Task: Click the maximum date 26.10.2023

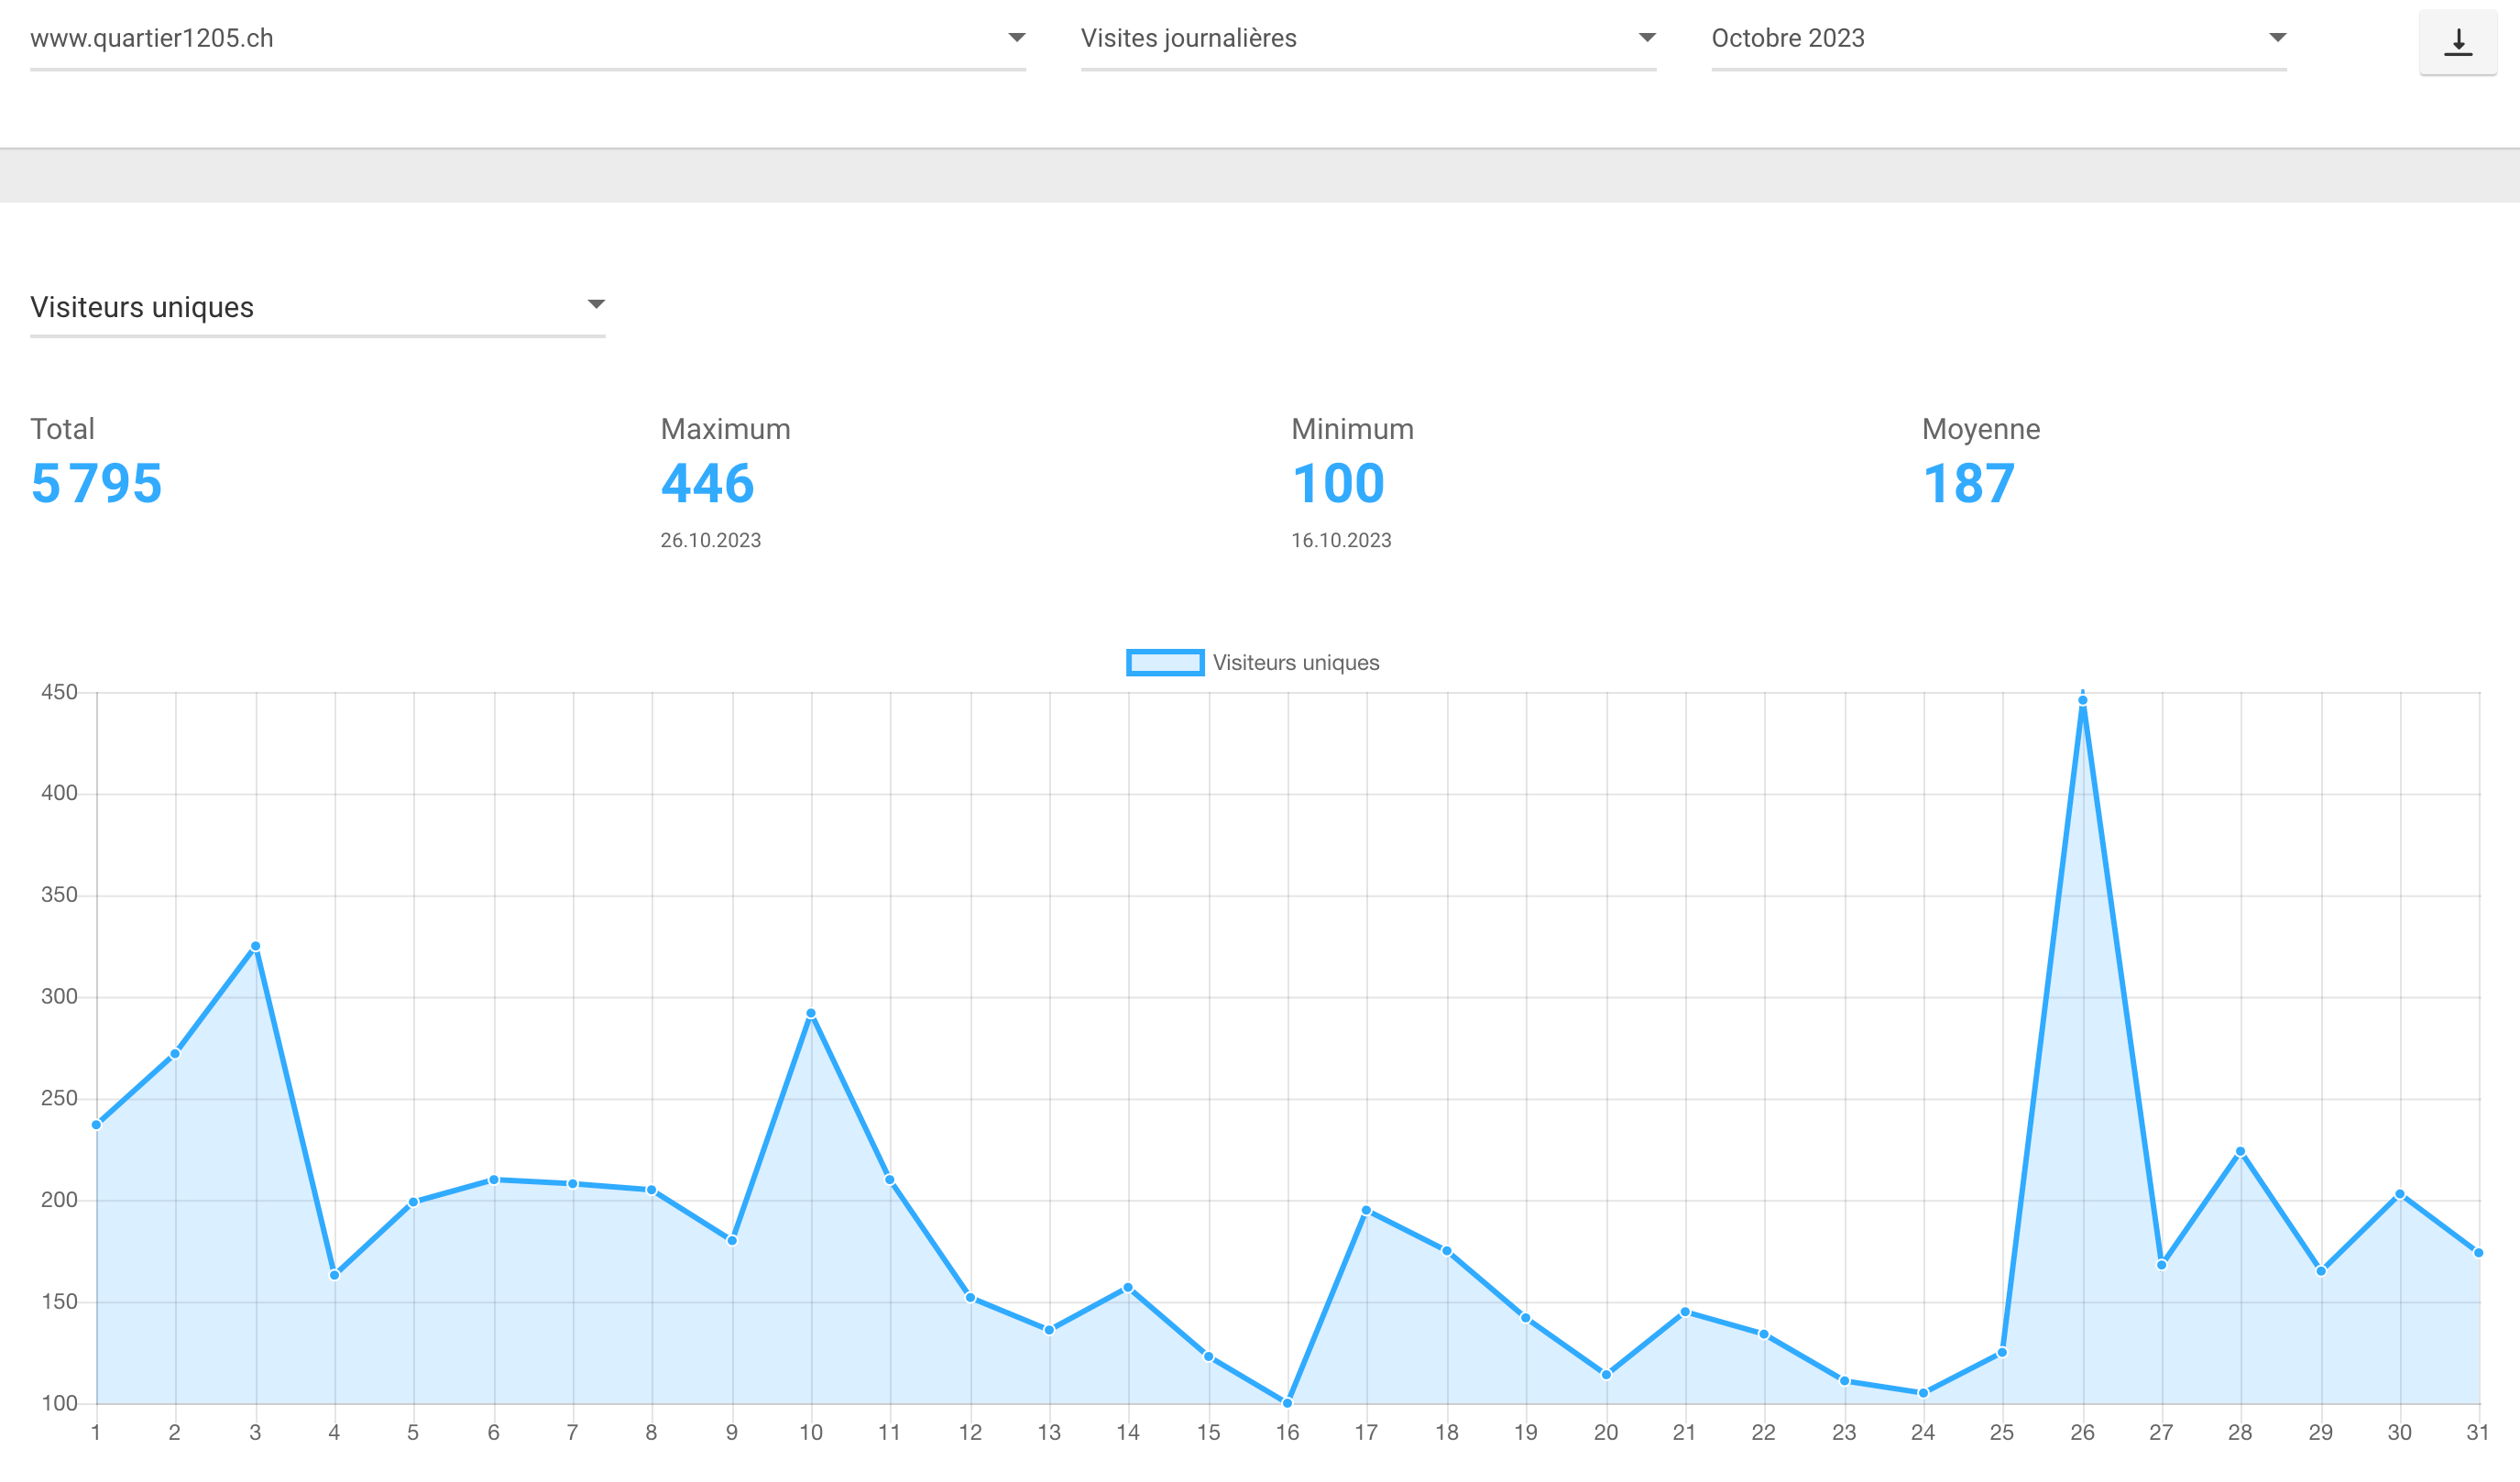Action: coord(710,540)
